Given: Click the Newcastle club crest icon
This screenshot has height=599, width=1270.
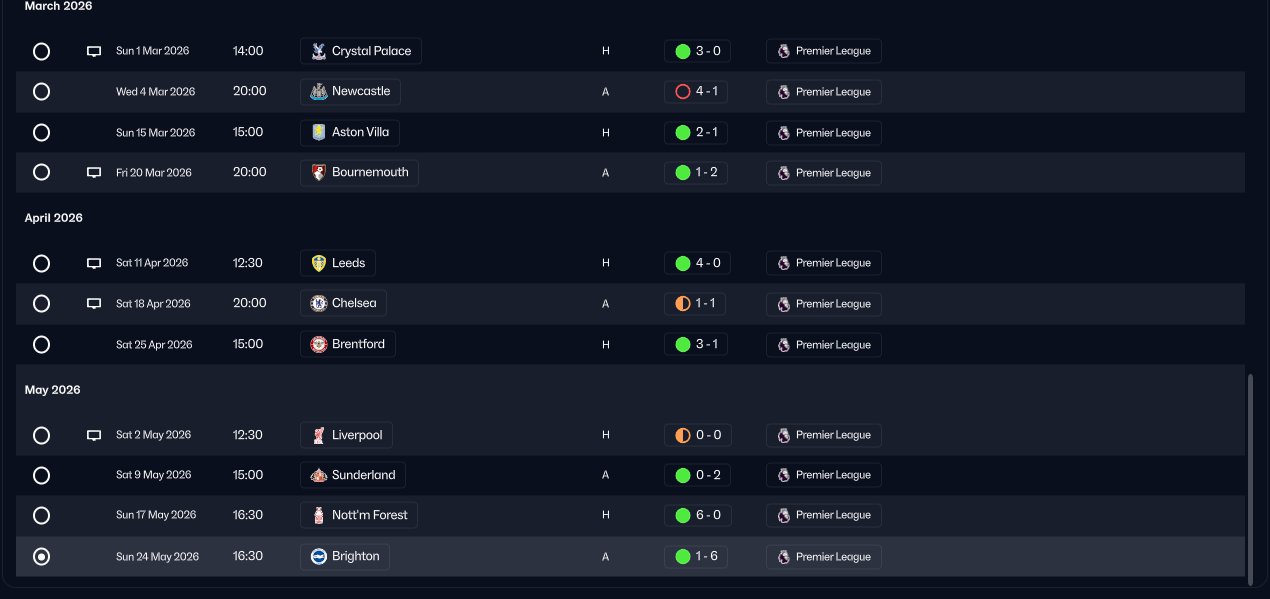Looking at the screenshot, I should 319,92.
